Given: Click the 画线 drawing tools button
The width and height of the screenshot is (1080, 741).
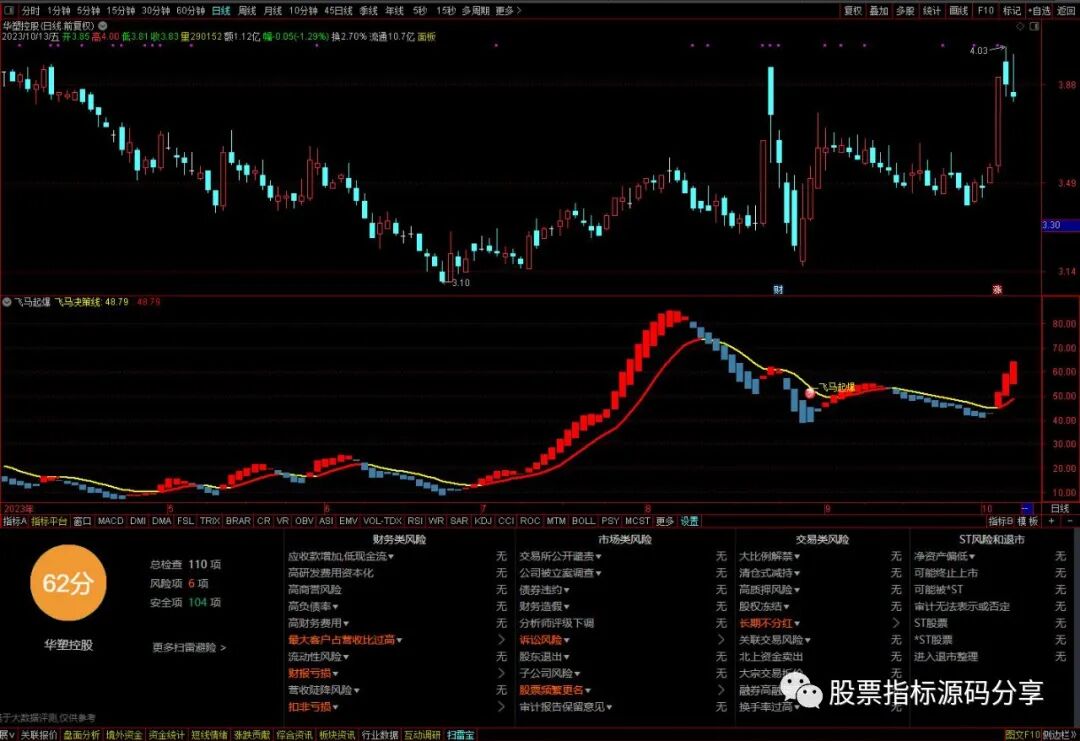Looking at the screenshot, I should (959, 11).
